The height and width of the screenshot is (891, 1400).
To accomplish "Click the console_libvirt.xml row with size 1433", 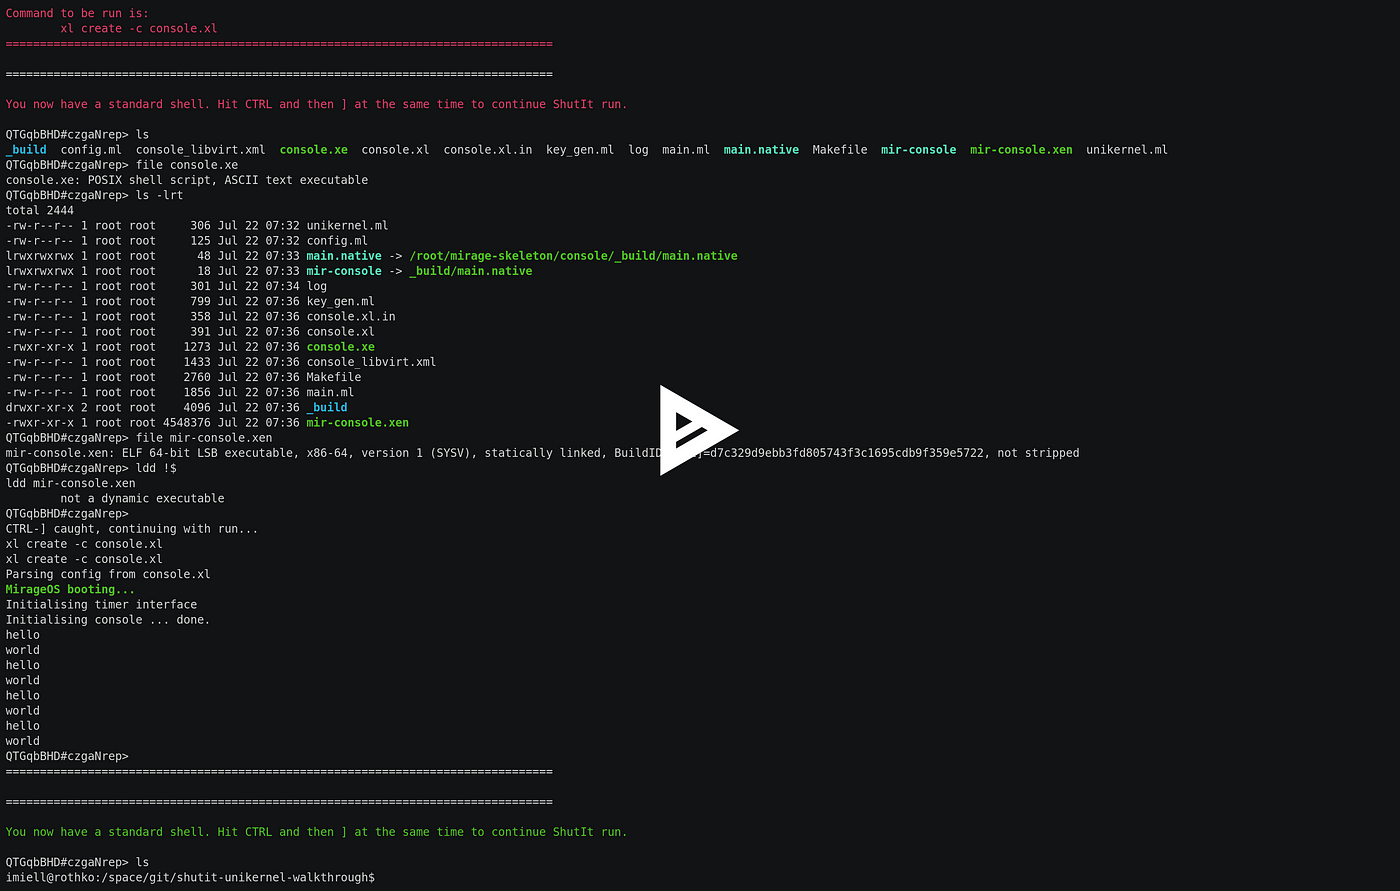I will (x=221, y=362).
